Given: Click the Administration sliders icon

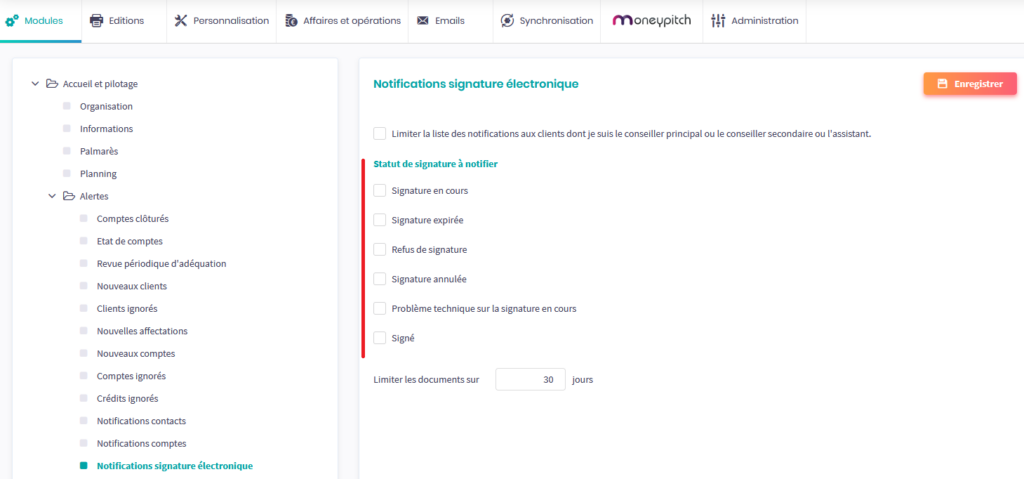Looking at the screenshot, I should (718, 20).
